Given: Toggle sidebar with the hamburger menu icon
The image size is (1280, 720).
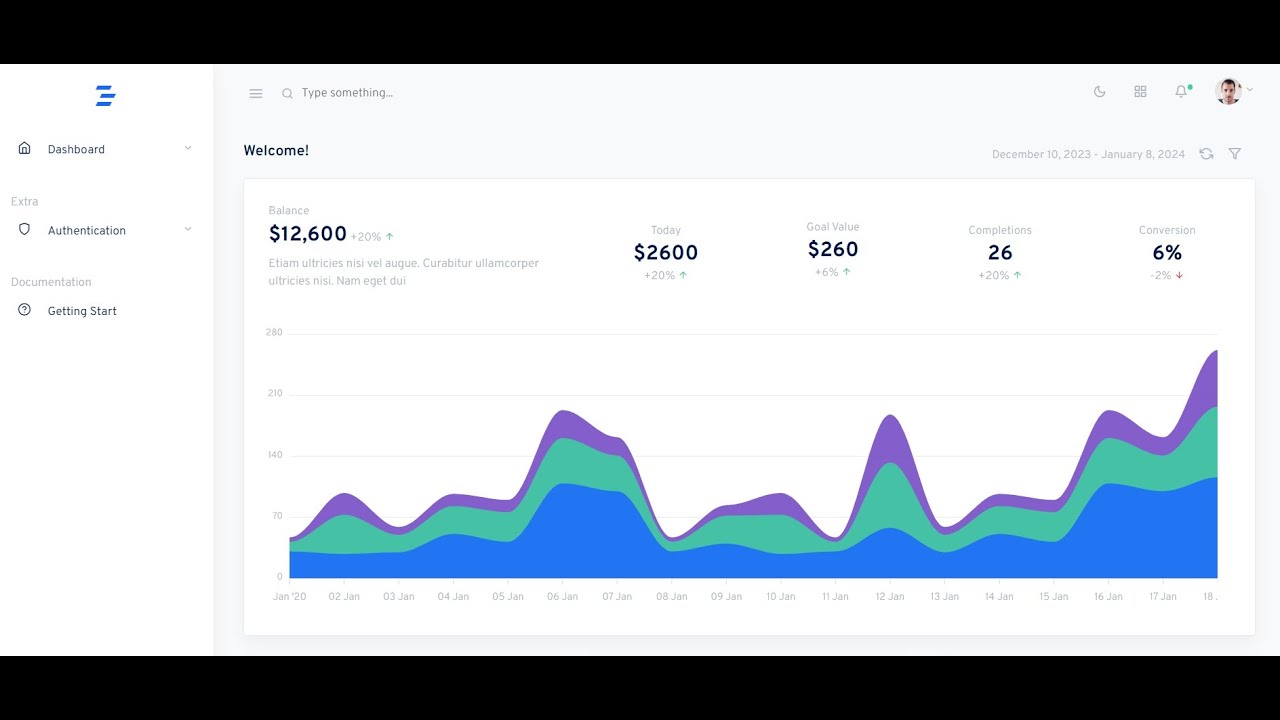Looking at the screenshot, I should [256, 93].
